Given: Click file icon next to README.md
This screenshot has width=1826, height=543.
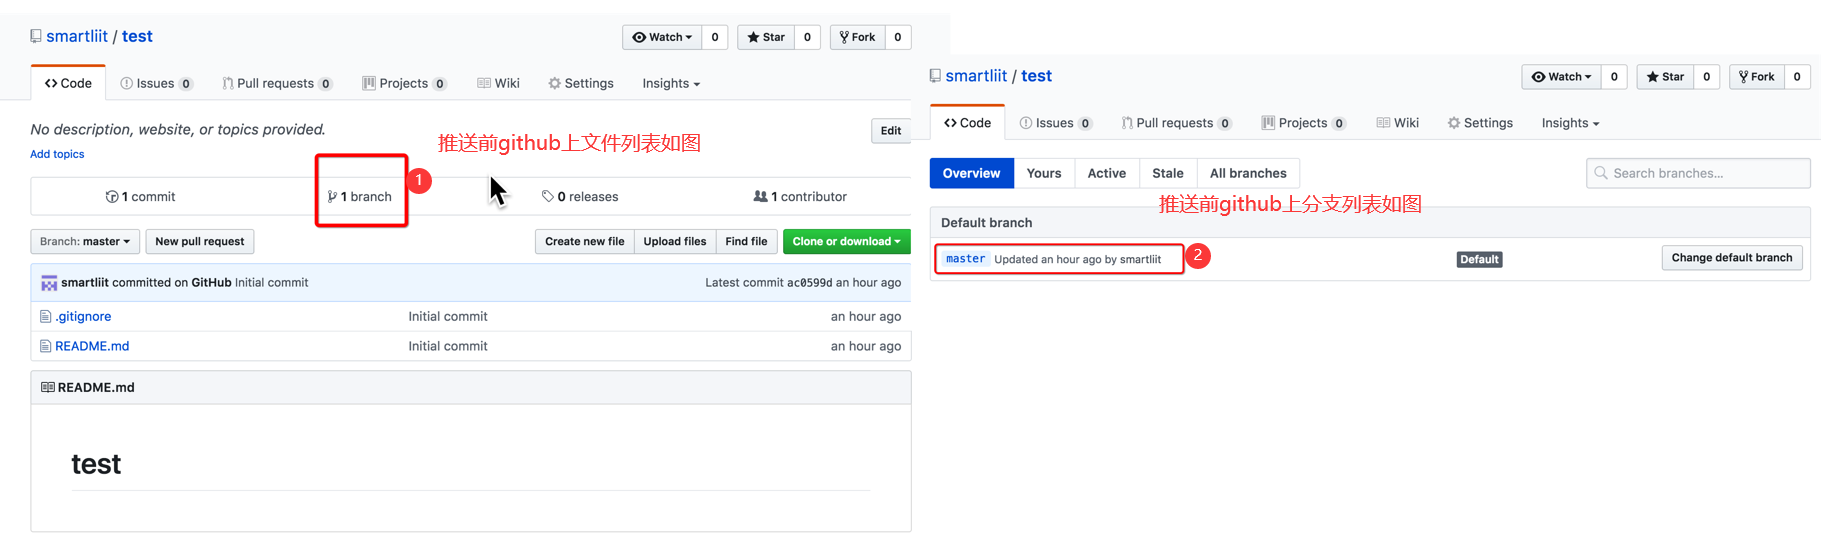Looking at the screenshot, I should pos(45,346).
